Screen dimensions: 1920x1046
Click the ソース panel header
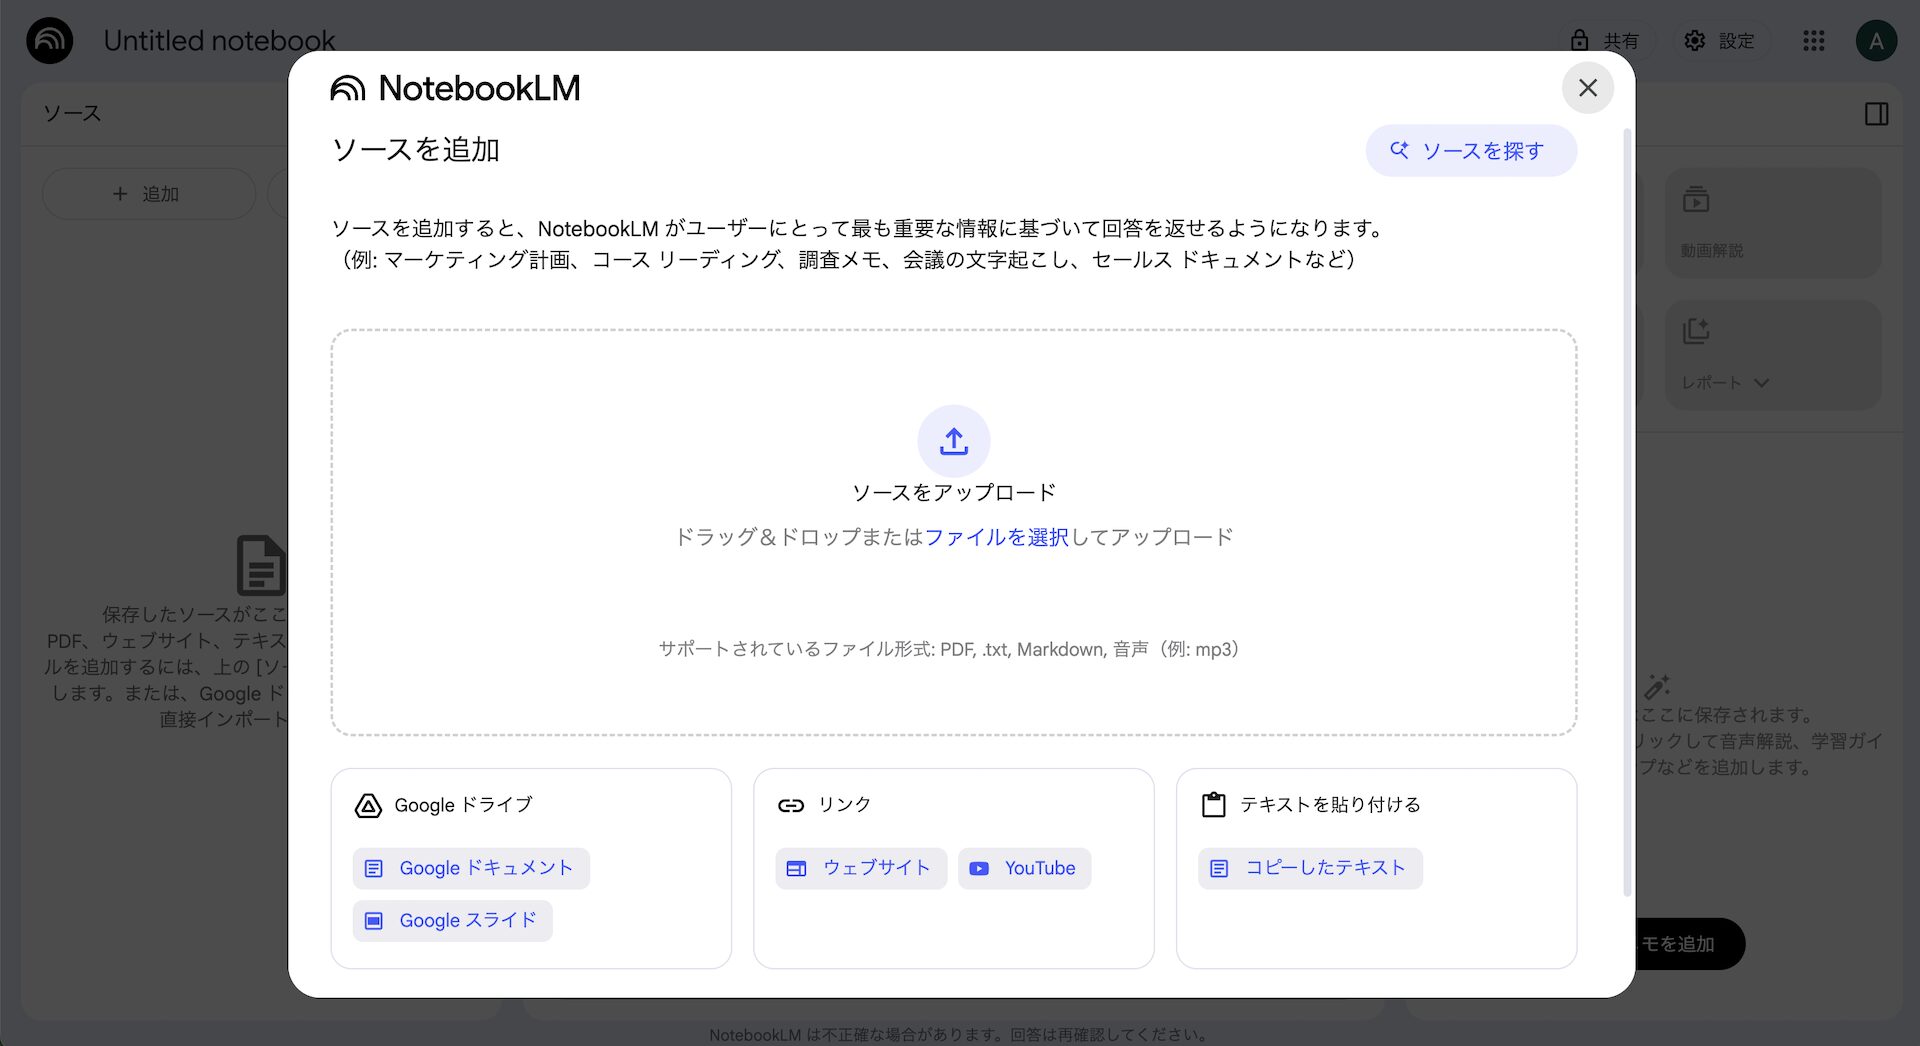[72, 114]
